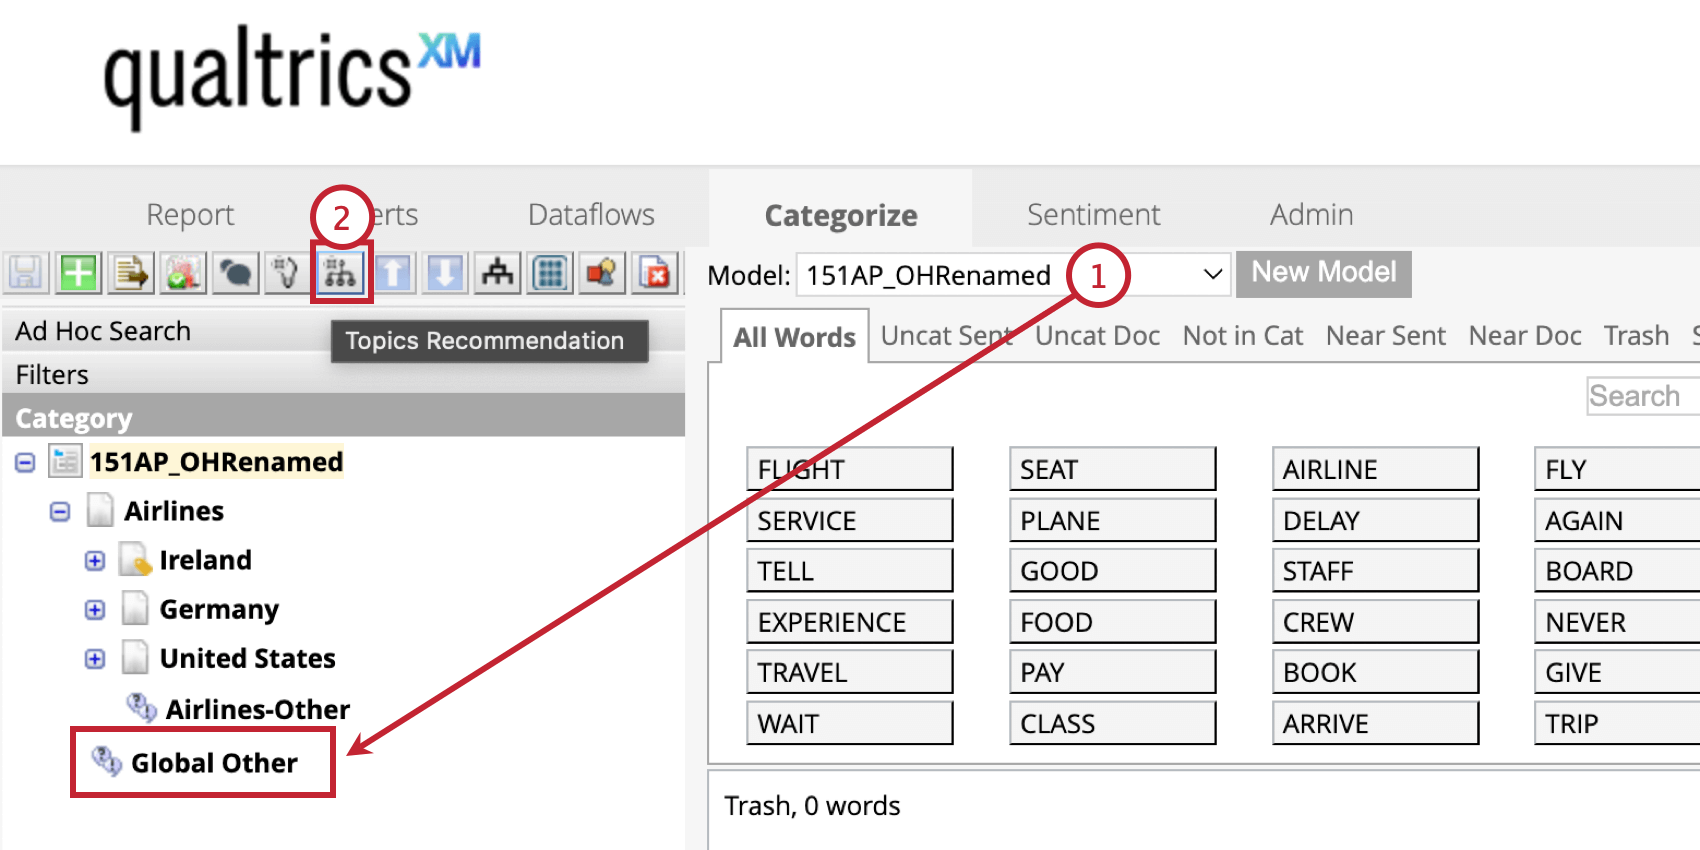Select the United States tree item
The image size is (1700, 850).
248,658
